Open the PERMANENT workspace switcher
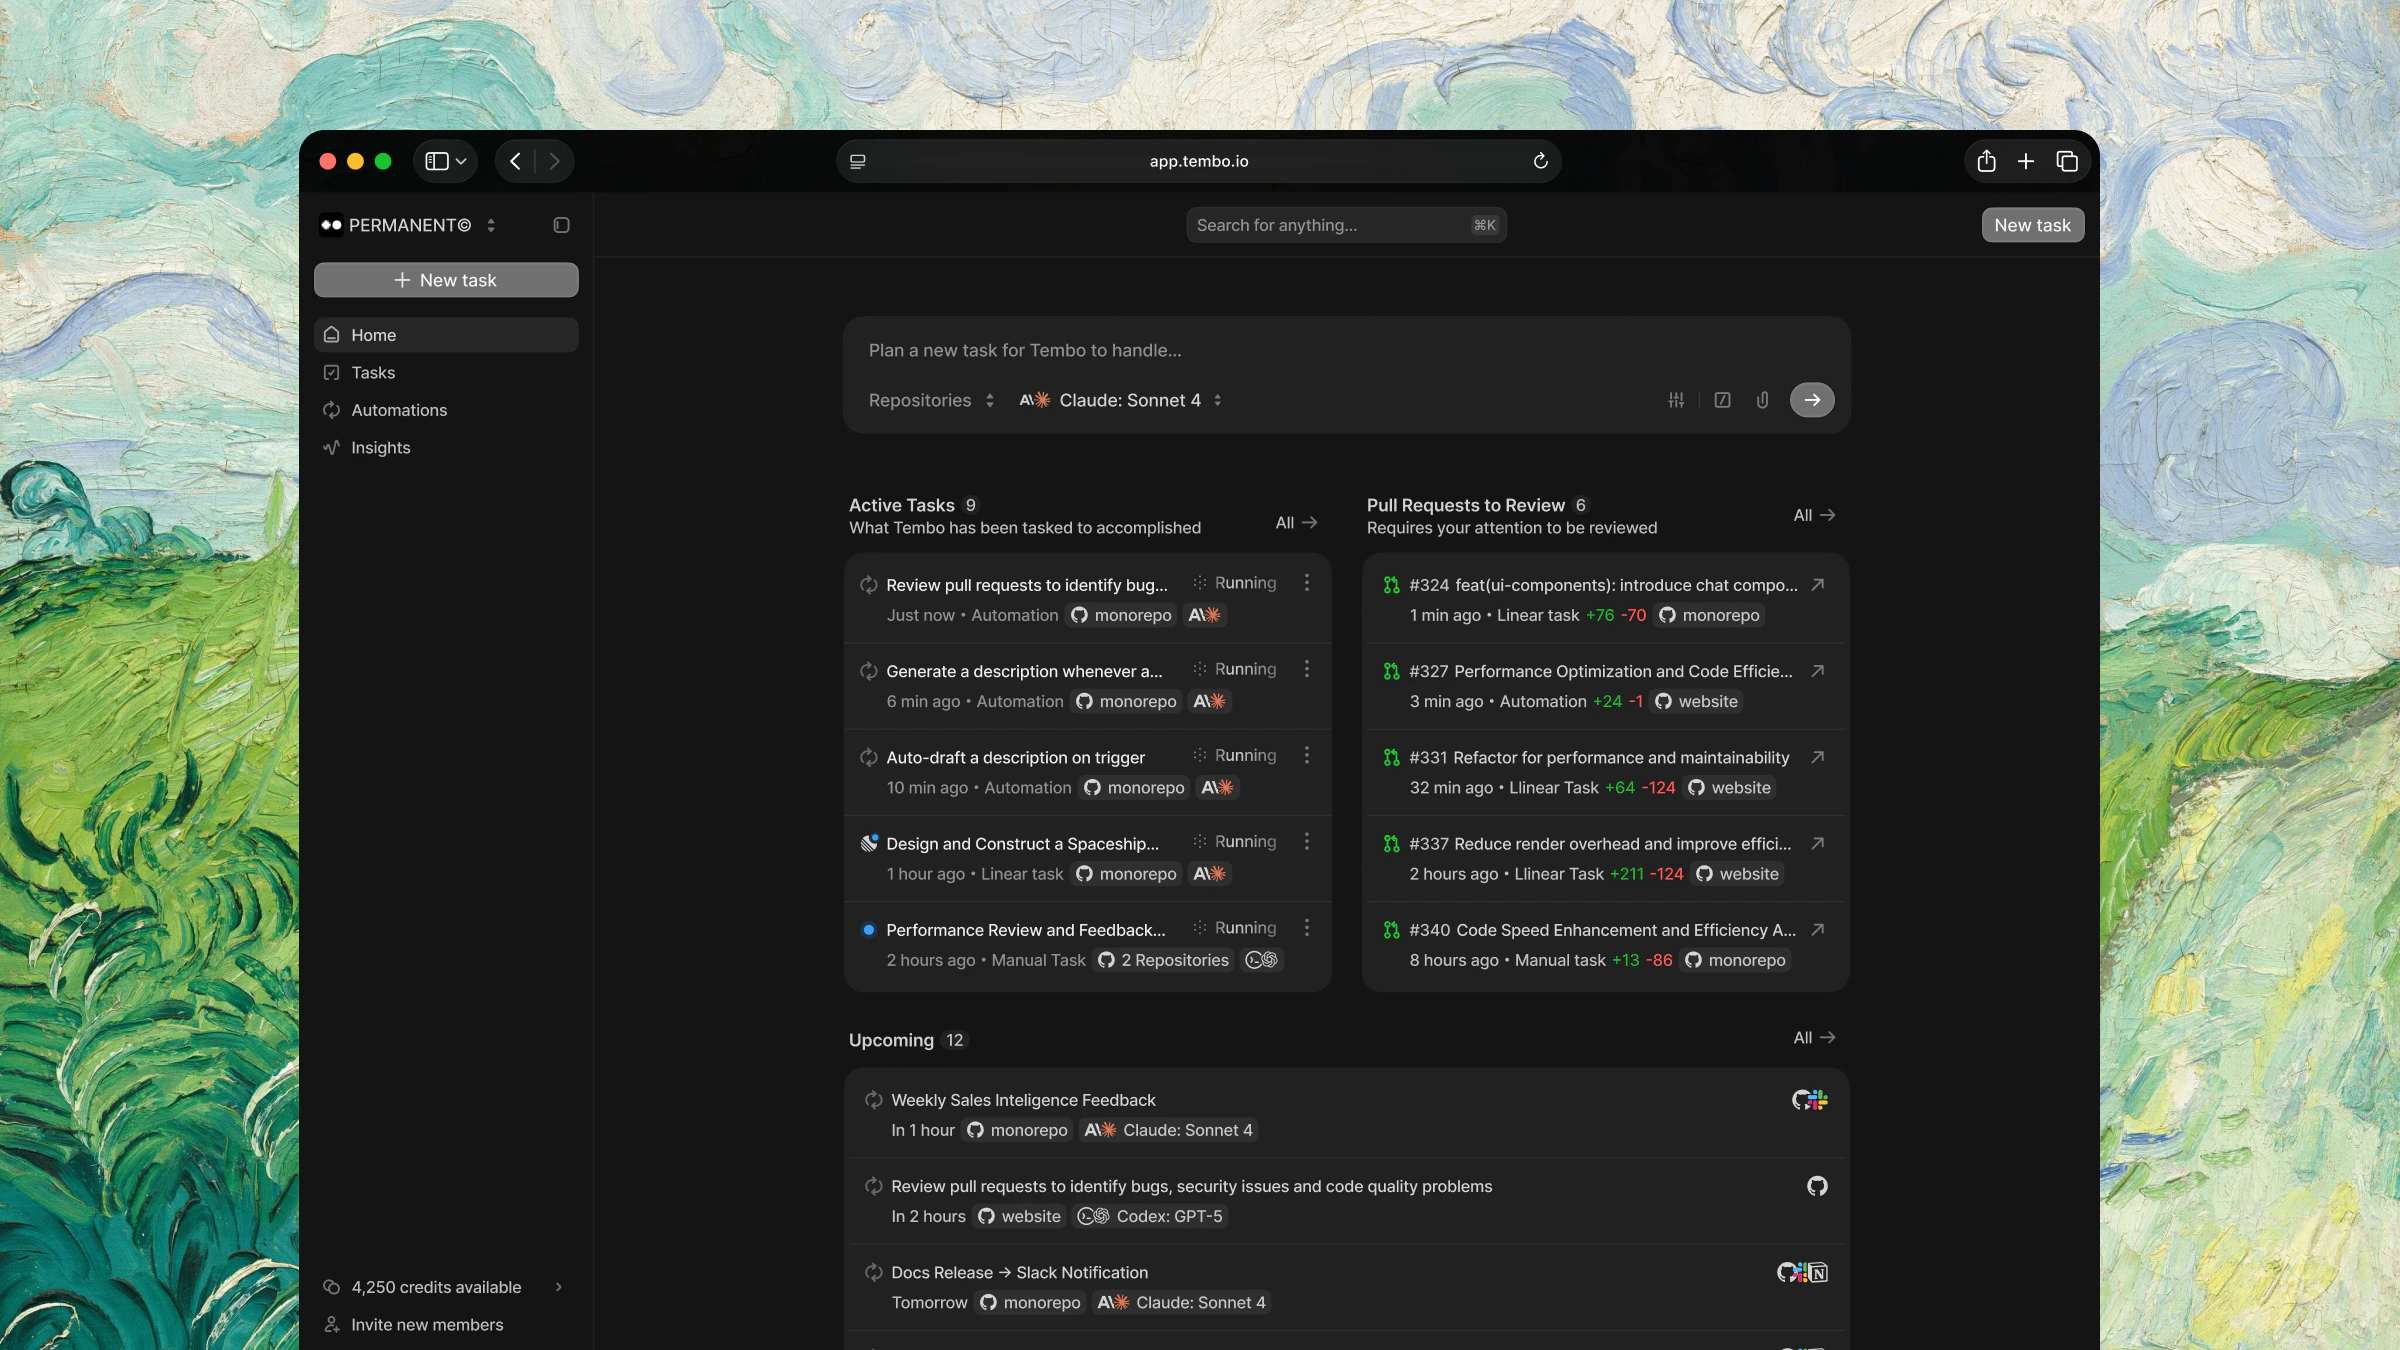 coord(408,225)
